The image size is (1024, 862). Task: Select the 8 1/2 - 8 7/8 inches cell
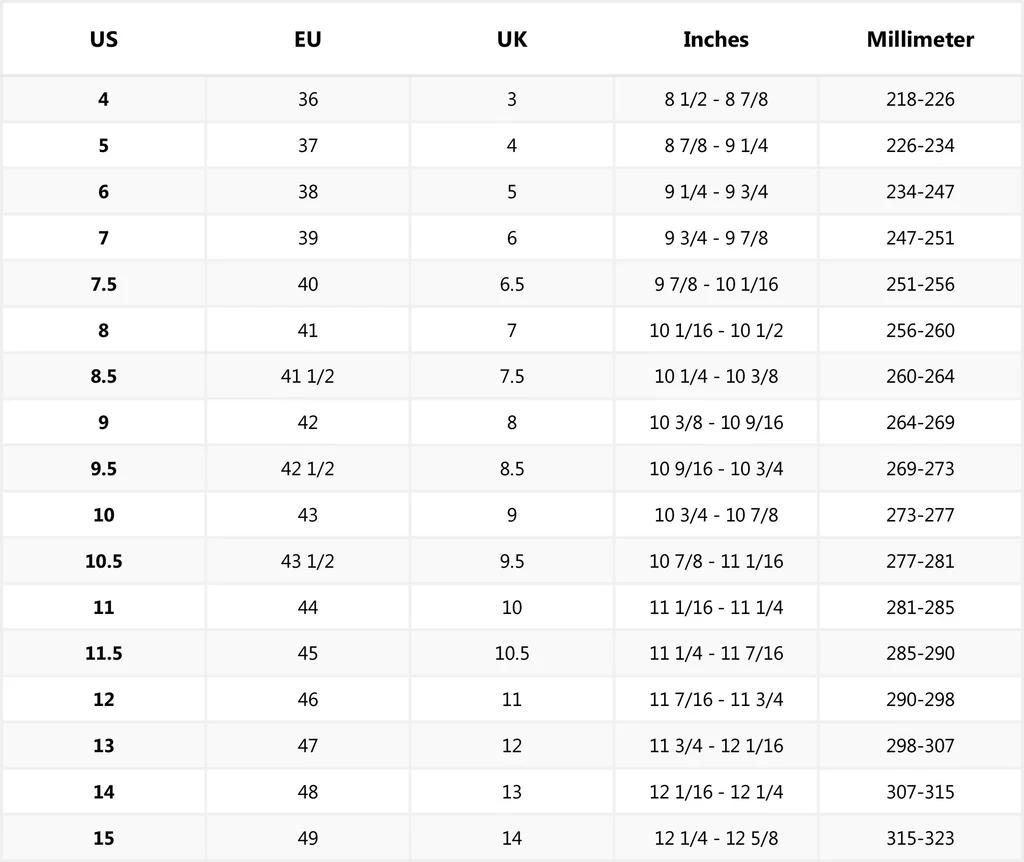[x=716, y=99]
